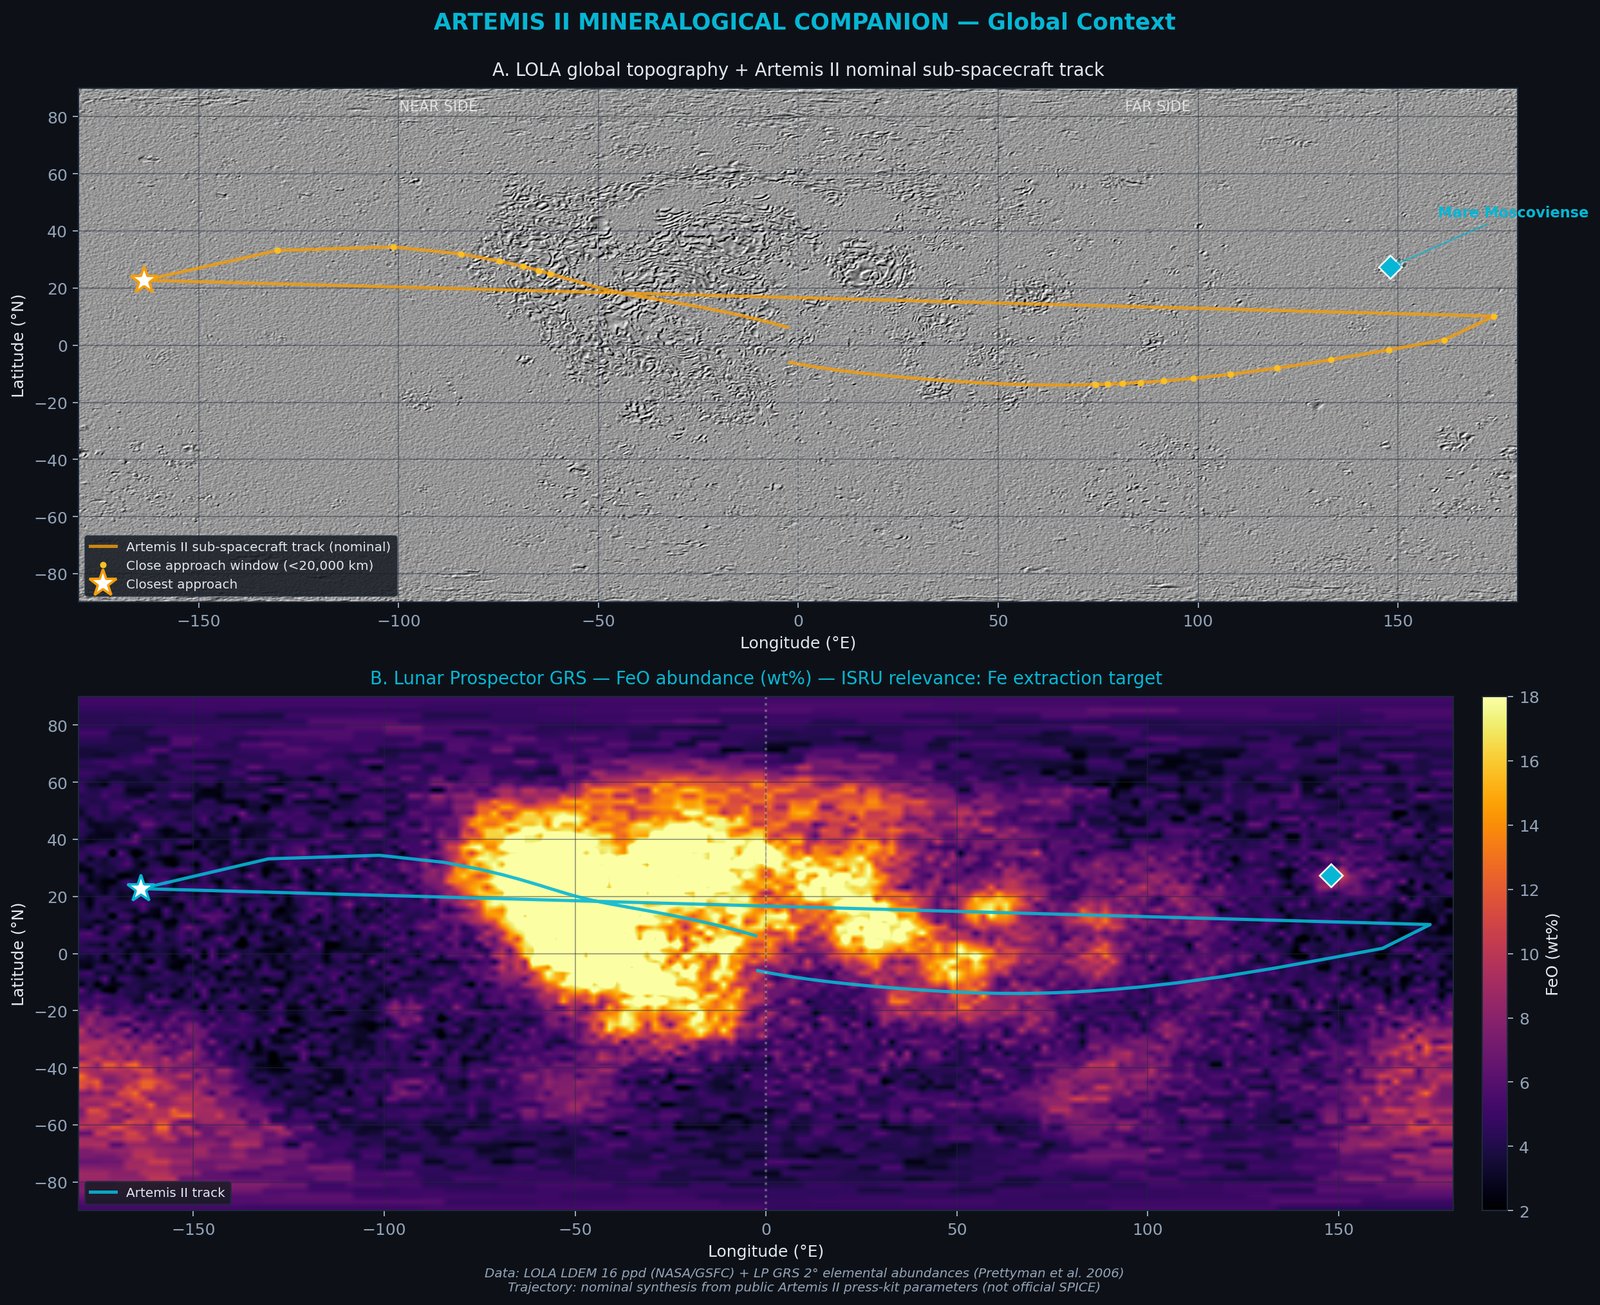Click the 'FeO (wt%)' colorbar axis label

pos(1553,954)
